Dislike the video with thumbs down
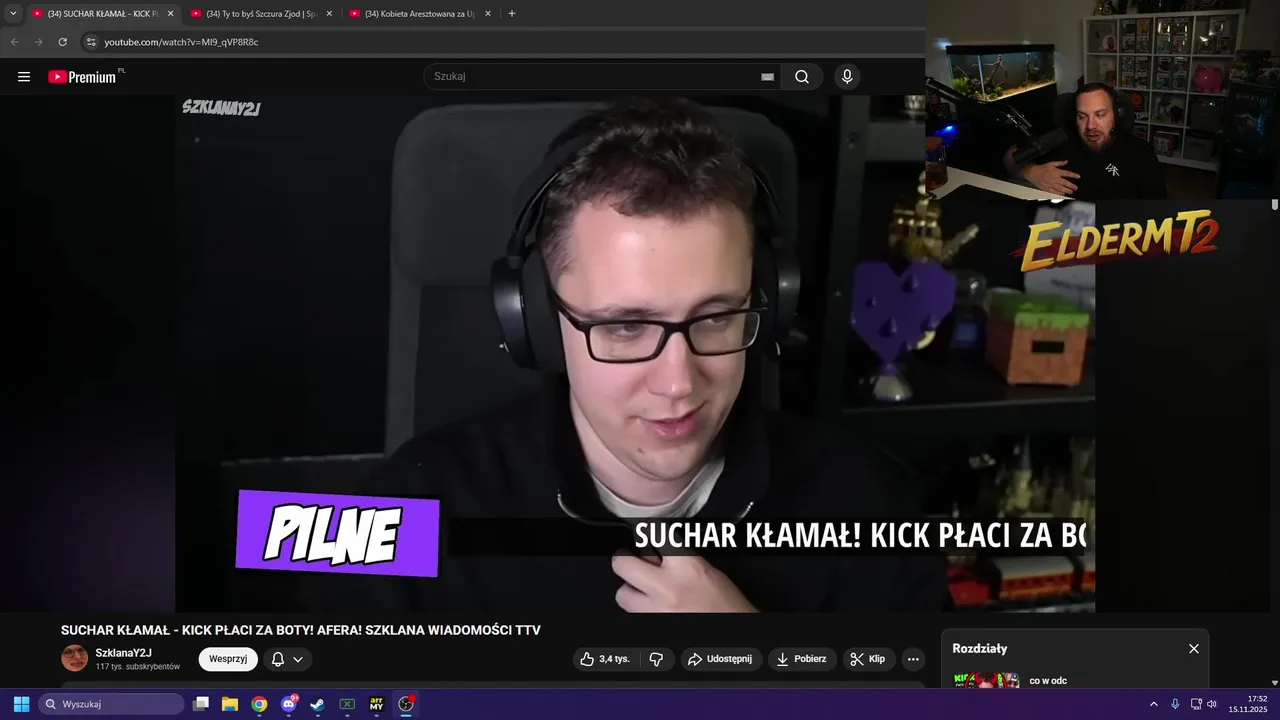The height and width of the screenshot is (720, 1280). point(656,659)
